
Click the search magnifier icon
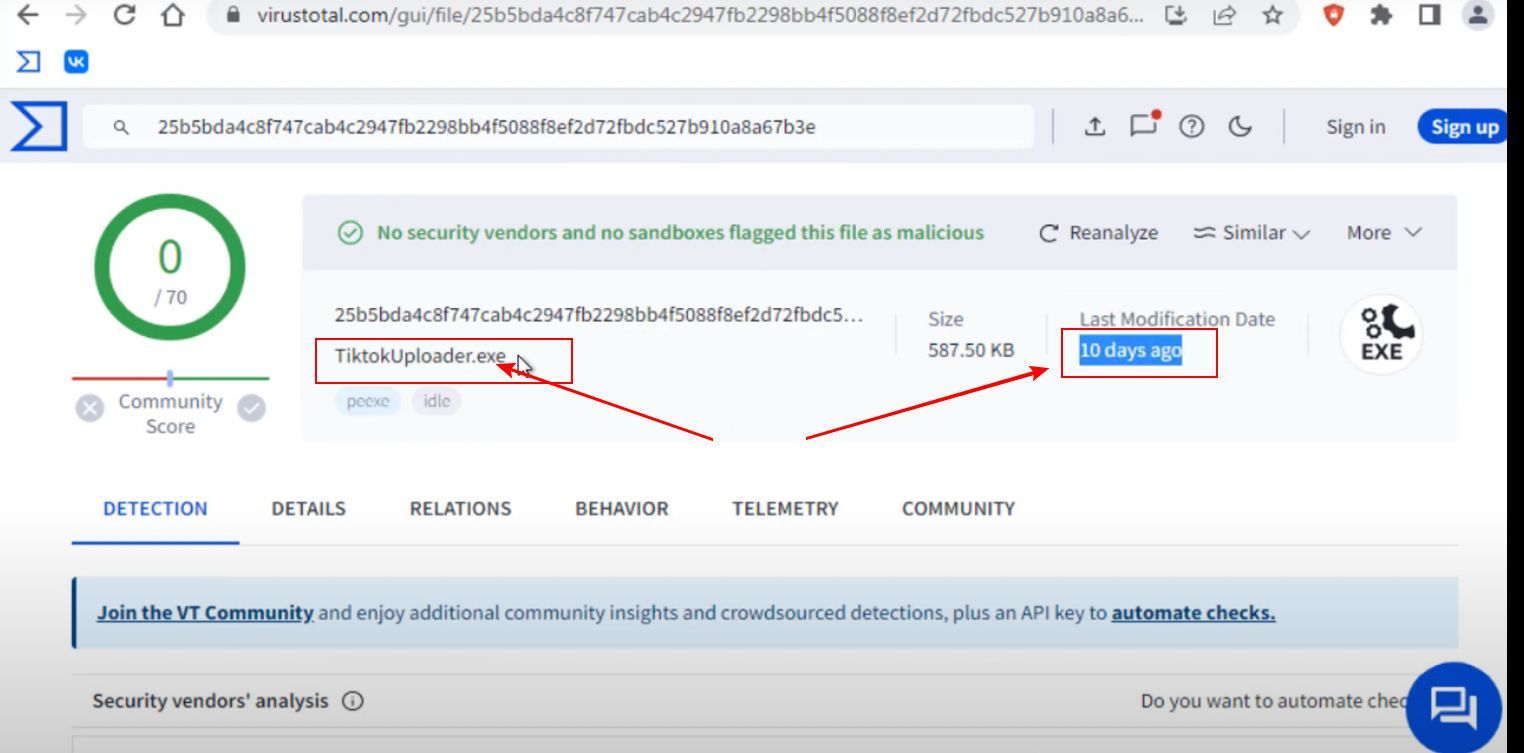tap(121, 127)
